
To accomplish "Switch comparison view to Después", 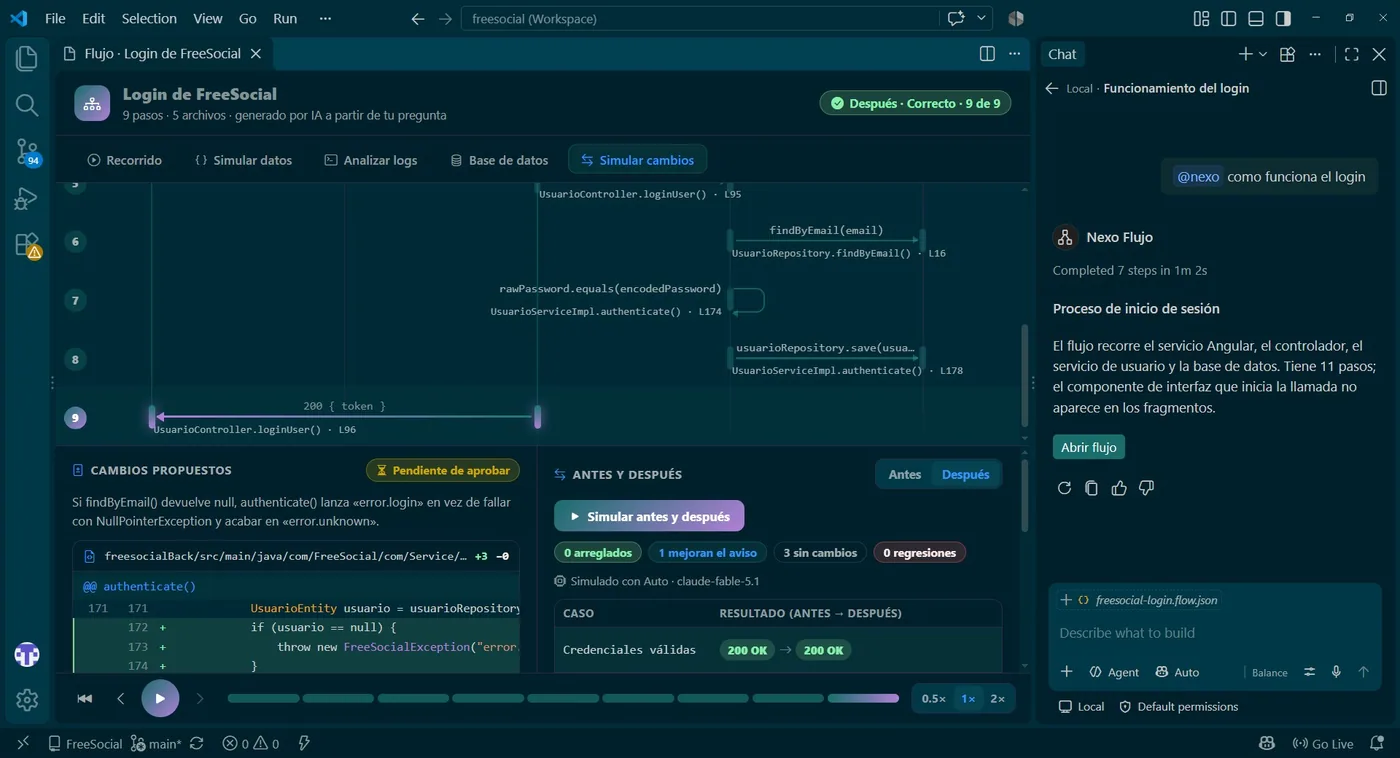I will point(966,475).
